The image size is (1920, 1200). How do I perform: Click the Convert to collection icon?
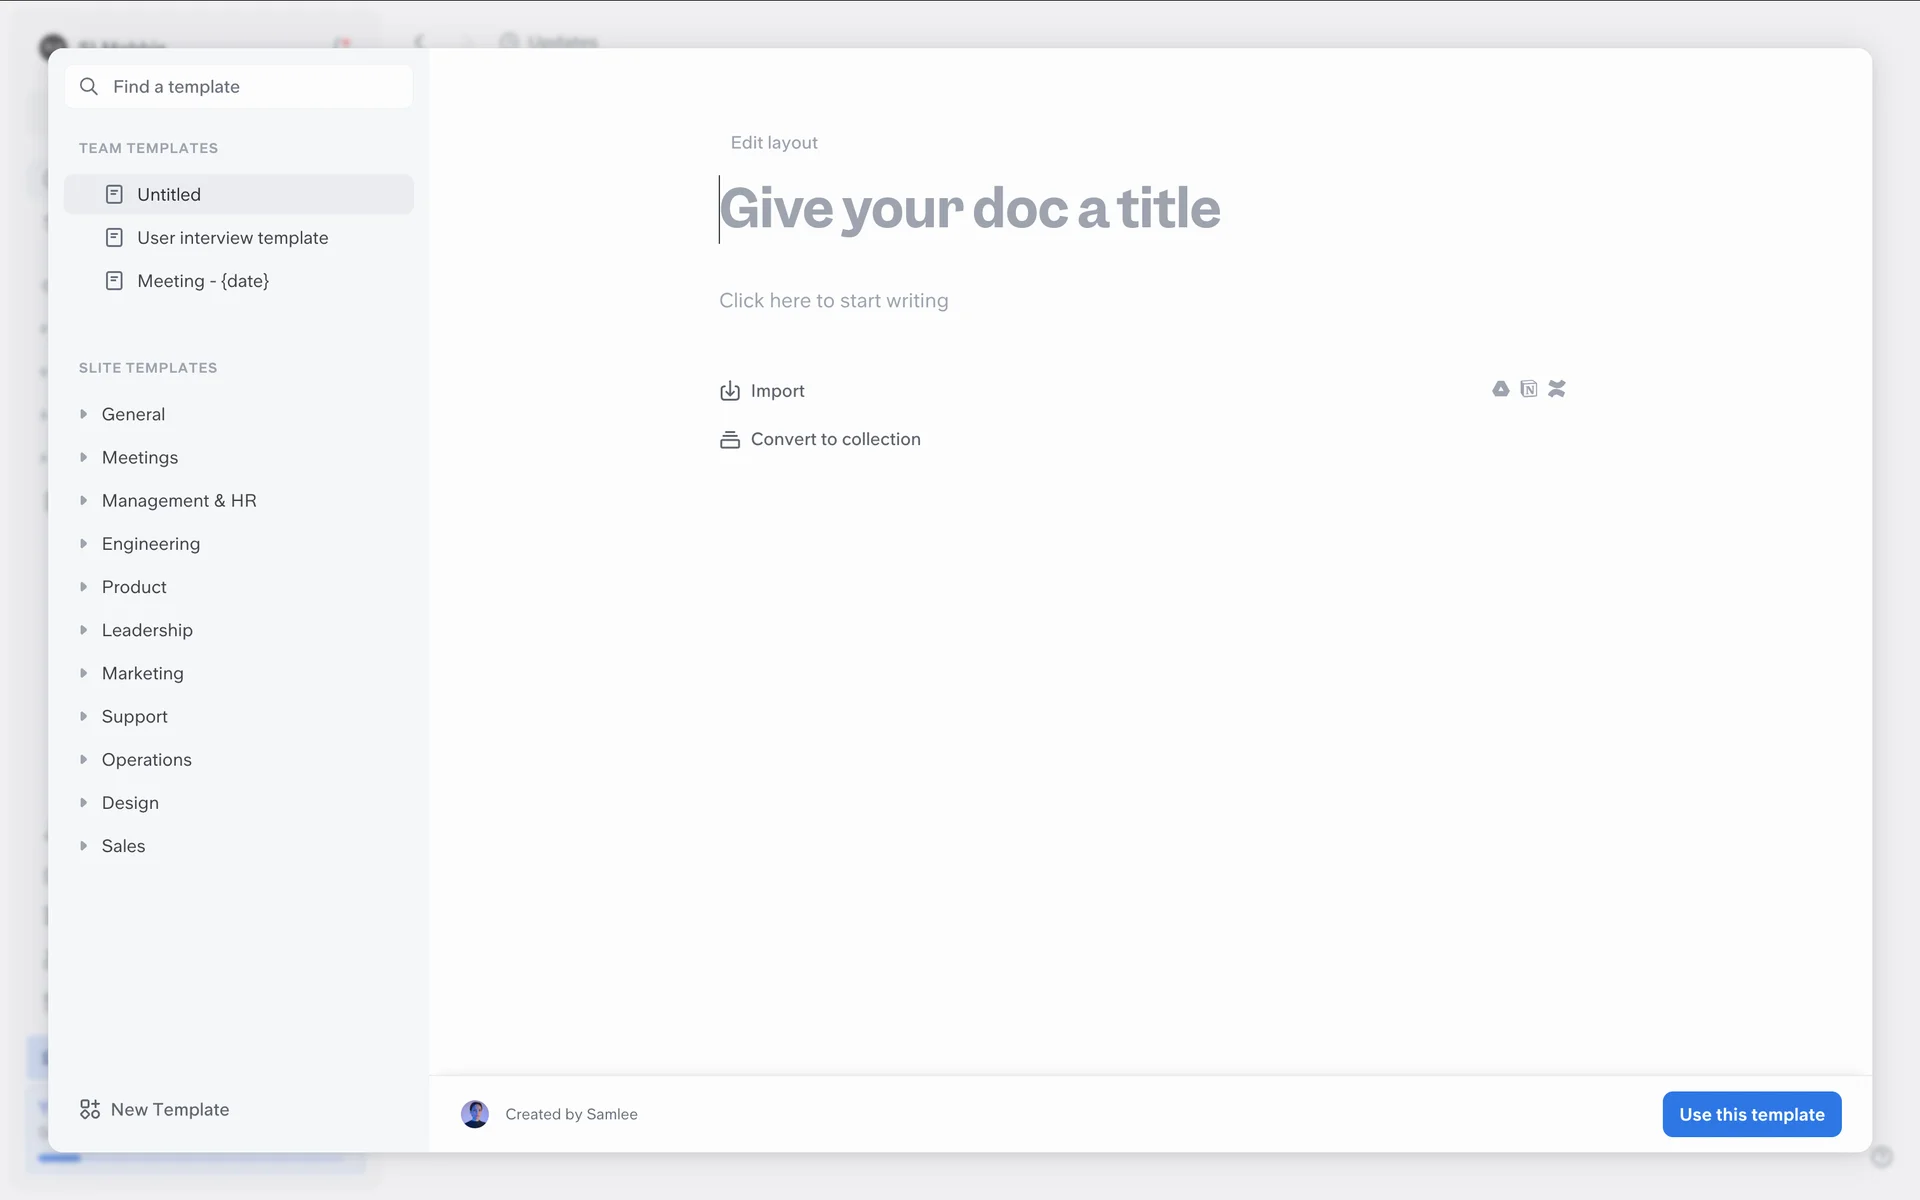pyautogui.click(x=730, y=440)
